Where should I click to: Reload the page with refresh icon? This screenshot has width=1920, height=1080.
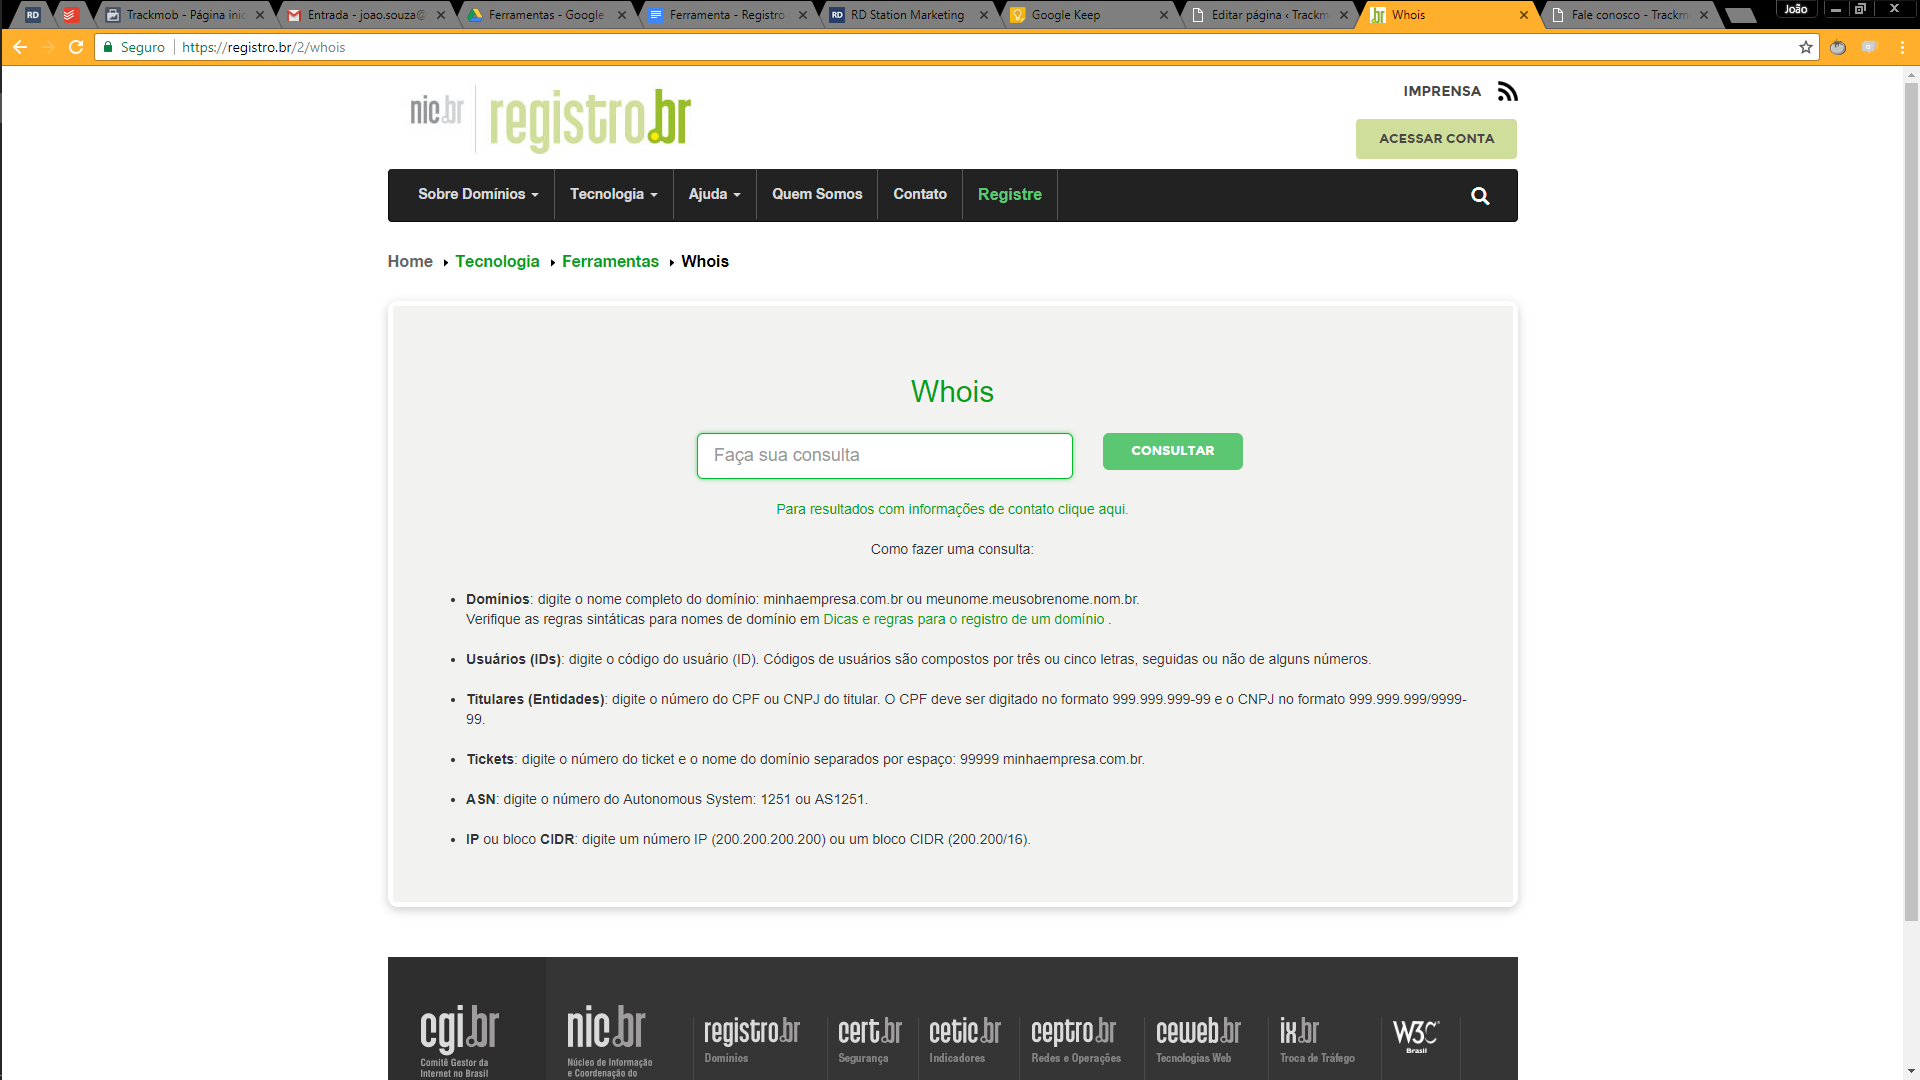click(x=76, y=47)
